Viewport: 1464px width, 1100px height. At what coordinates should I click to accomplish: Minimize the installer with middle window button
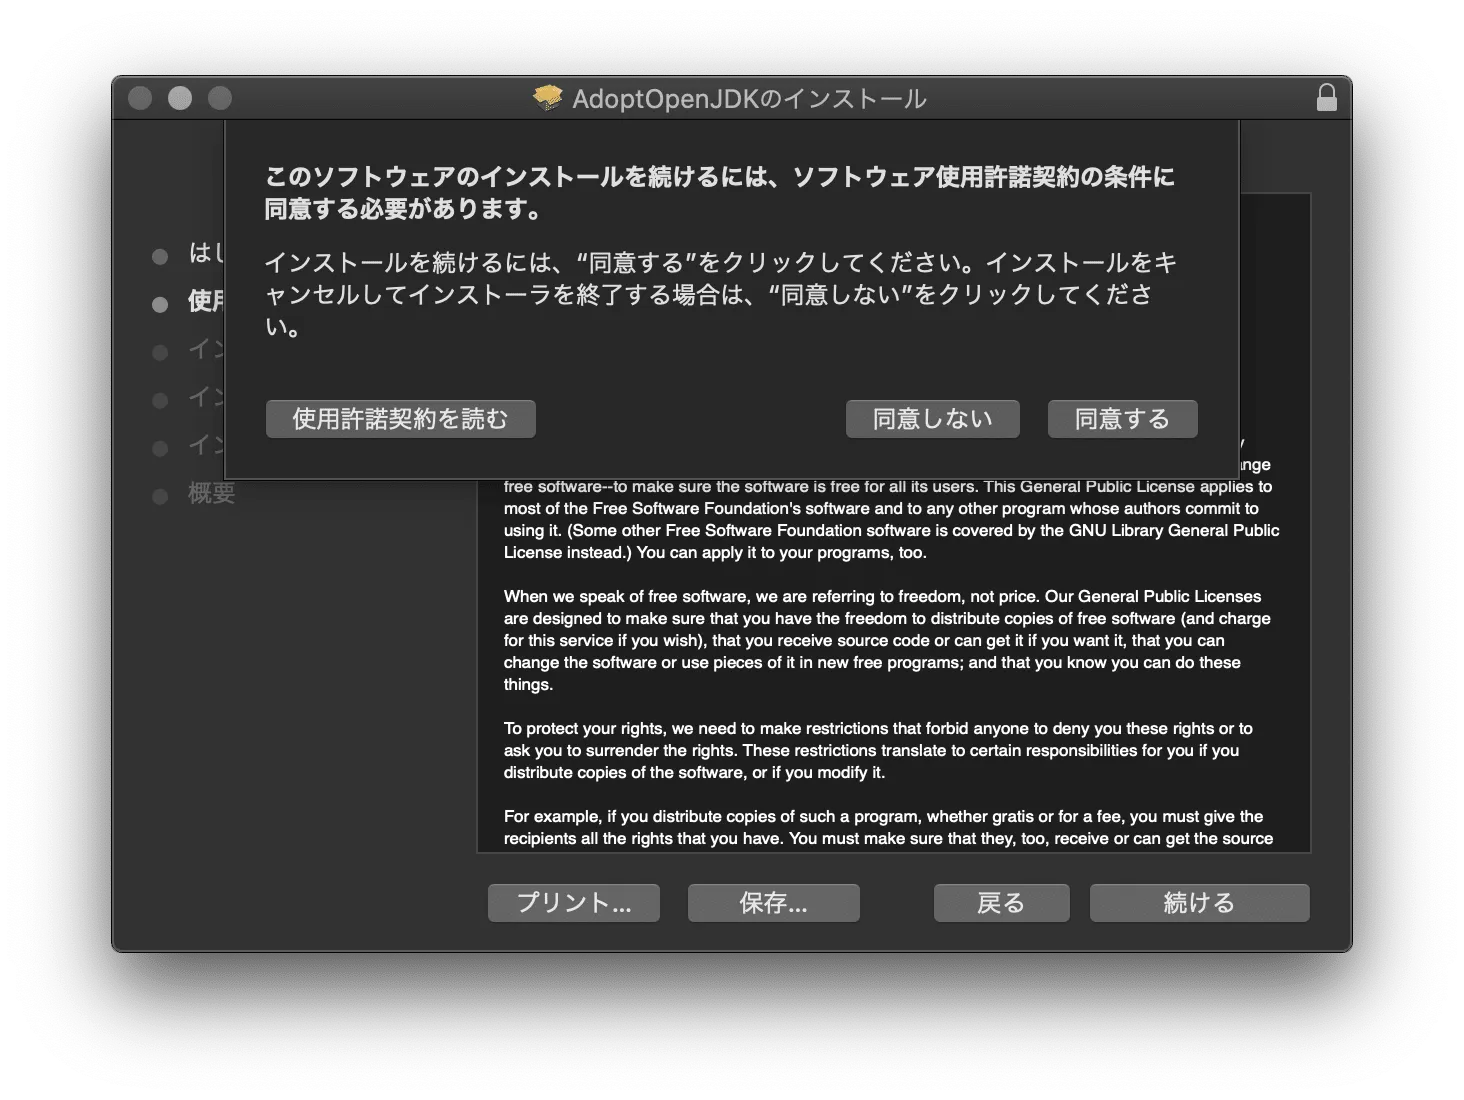[x=180, y=98]
